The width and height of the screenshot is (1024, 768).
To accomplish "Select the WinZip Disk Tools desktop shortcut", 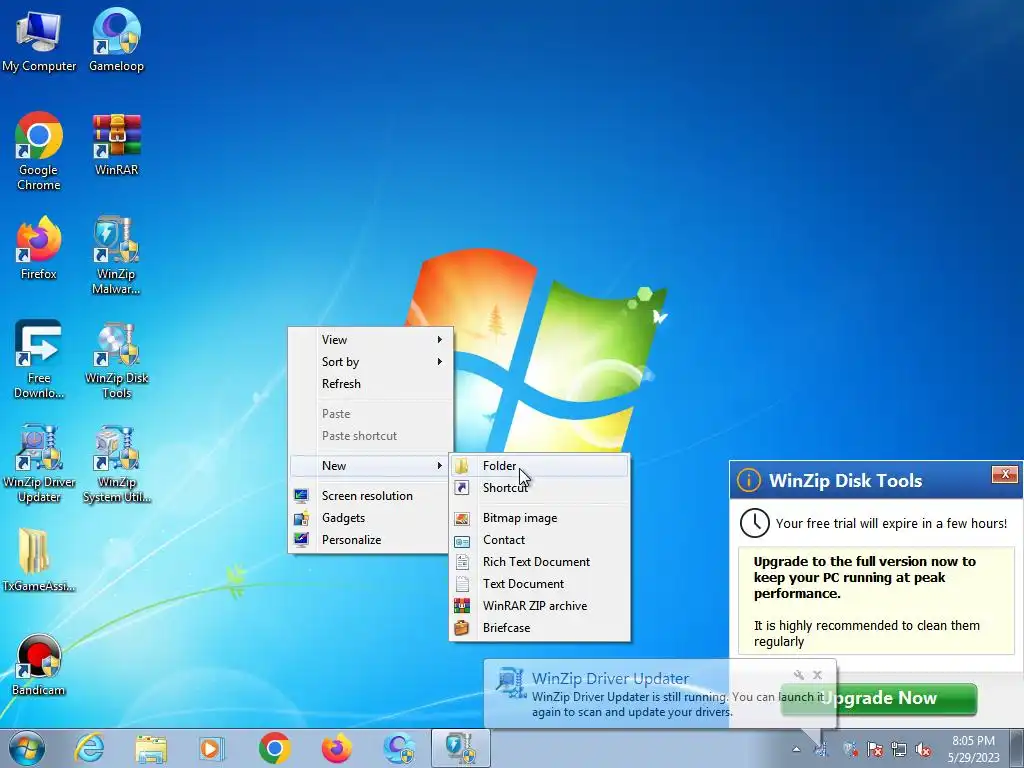I will pos(116,359).
